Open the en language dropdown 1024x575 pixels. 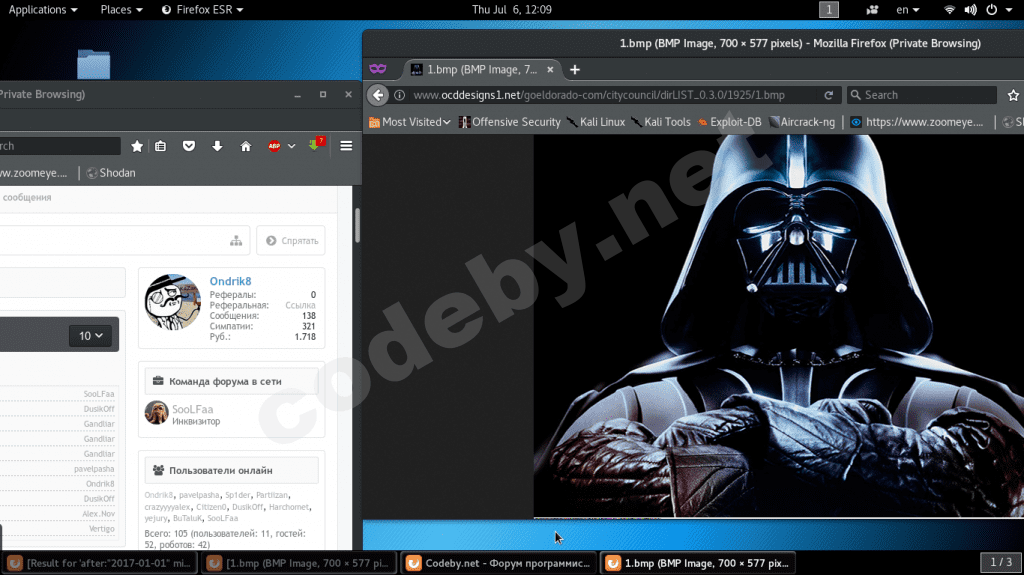pyautogui.click(x=908, y=10)
